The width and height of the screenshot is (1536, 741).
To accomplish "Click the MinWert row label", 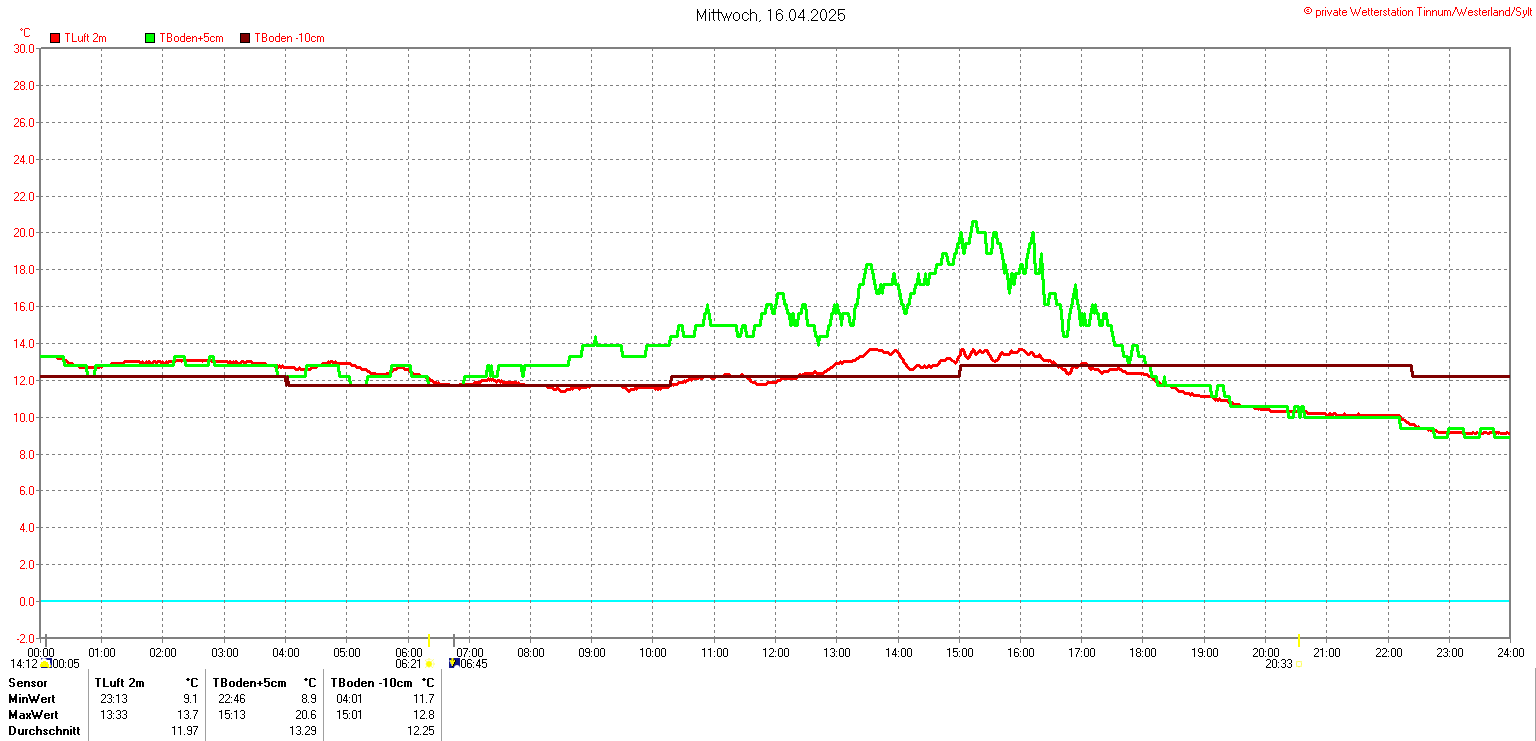I will point(32,699).
